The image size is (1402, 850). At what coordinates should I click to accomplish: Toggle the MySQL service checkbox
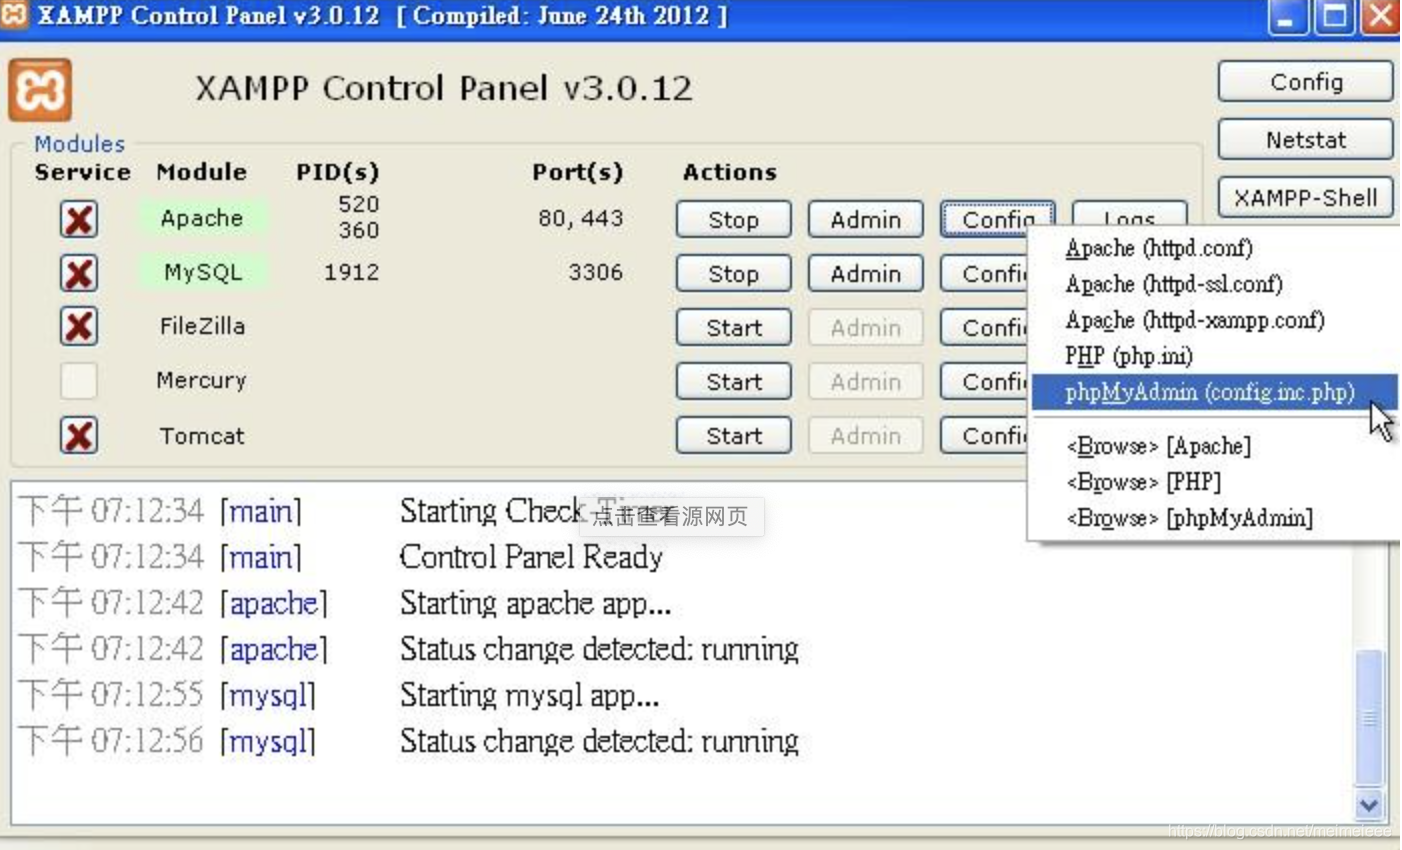tap(79, 273)
